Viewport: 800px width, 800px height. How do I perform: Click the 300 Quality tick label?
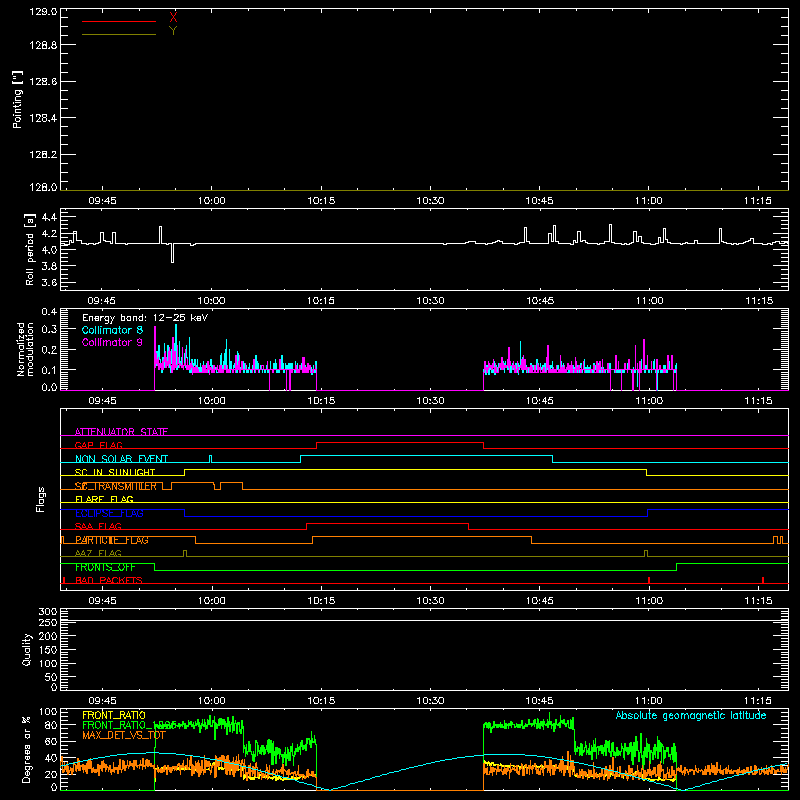[x=47, y=612]
